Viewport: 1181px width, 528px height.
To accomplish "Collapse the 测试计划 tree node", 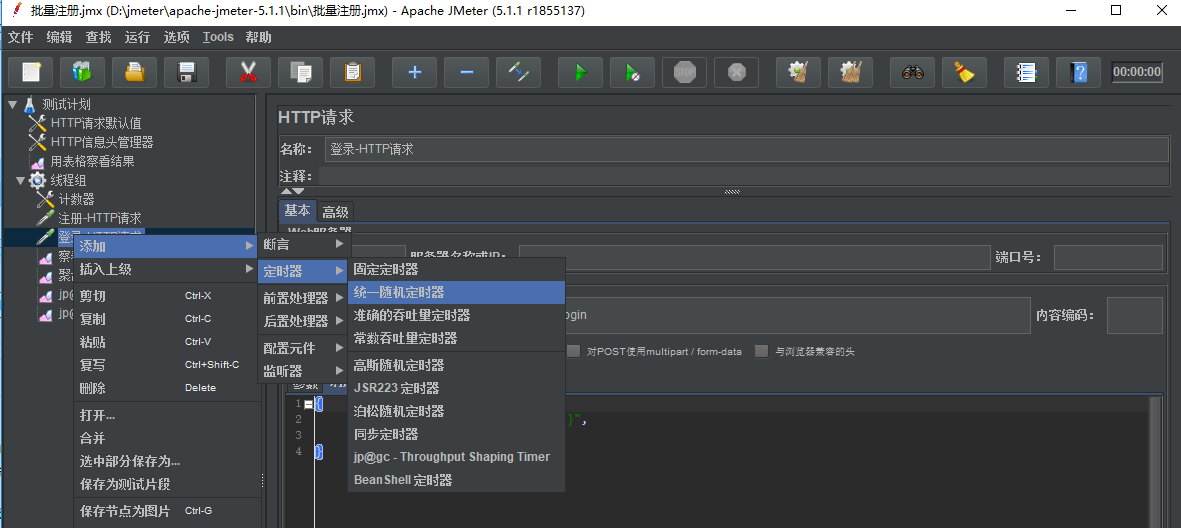I will pyautogui.click(x=12, y=104).
